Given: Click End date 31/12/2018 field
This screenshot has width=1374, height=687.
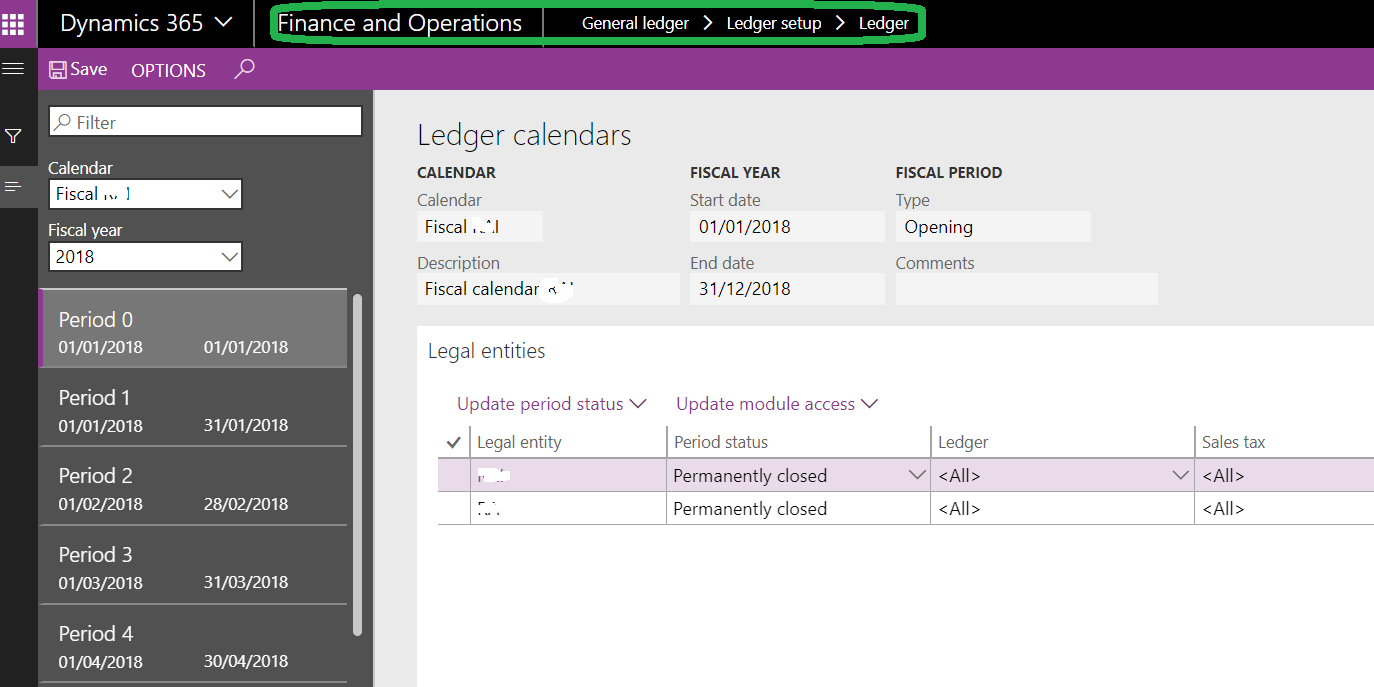Looking at the screenshot, I should pyautogui.click(x=787, y=289).
